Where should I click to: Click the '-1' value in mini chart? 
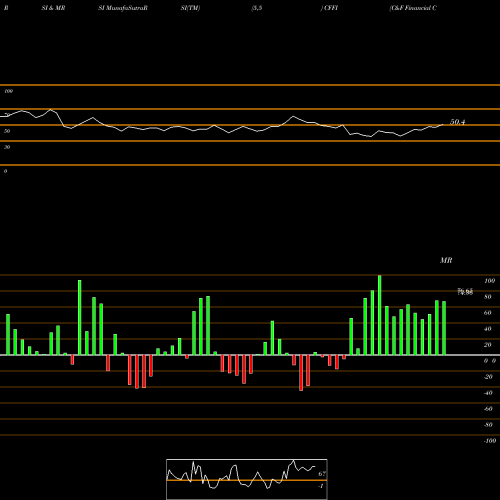(x=321, y=486)
